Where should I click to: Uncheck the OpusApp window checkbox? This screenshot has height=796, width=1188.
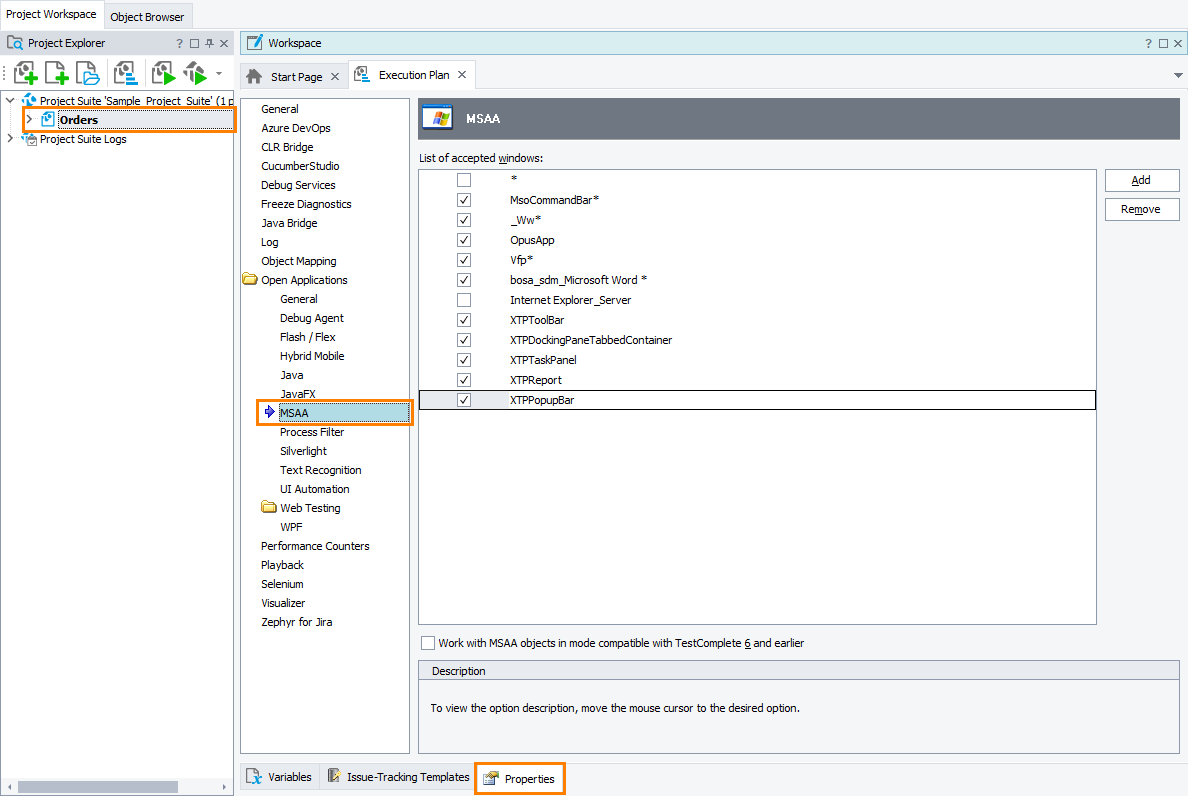tap(464, 240)
